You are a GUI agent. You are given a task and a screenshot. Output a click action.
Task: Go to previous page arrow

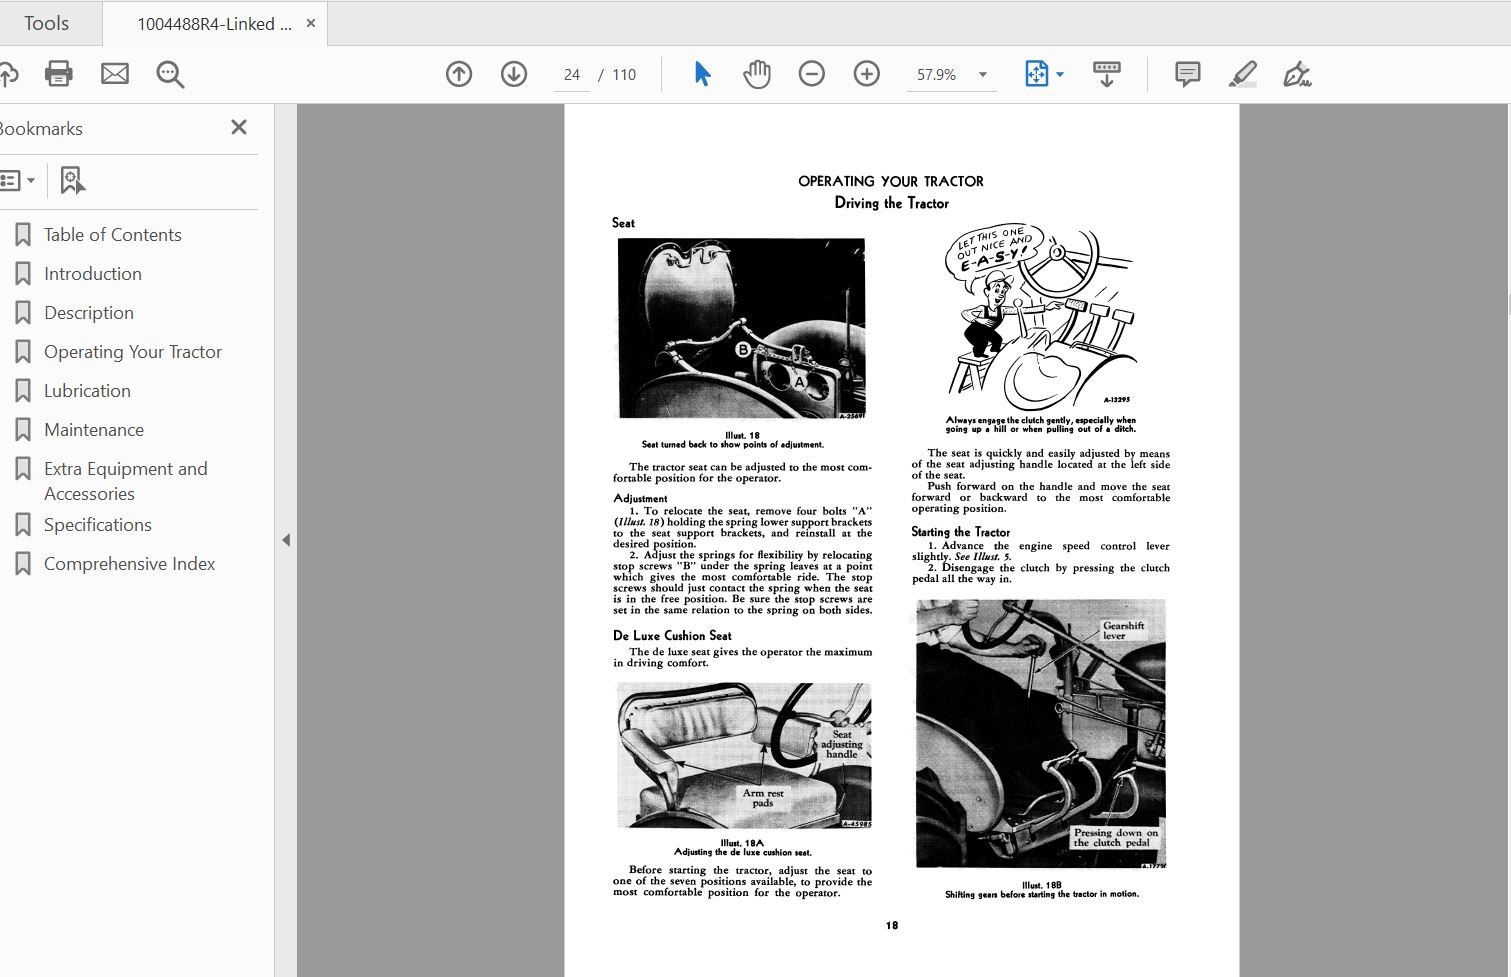tap(459, 74)
